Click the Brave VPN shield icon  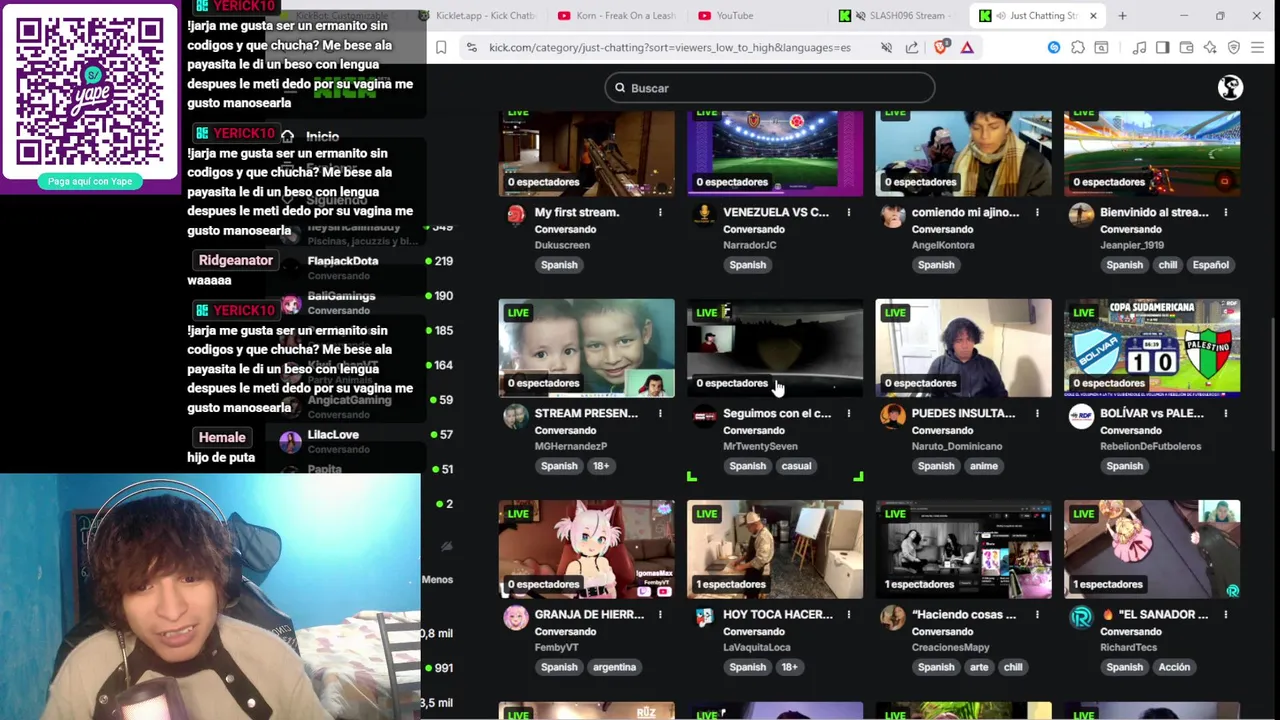tap(1234, 47)
